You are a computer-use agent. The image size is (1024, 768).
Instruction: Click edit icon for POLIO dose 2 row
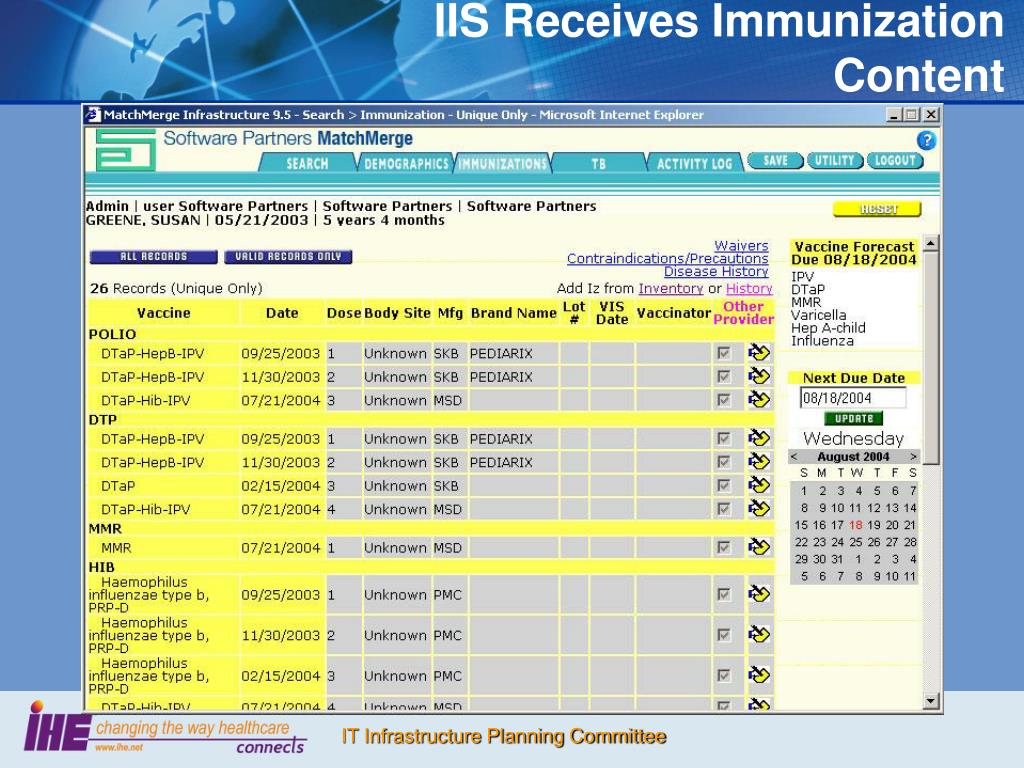tap(759, 376)
